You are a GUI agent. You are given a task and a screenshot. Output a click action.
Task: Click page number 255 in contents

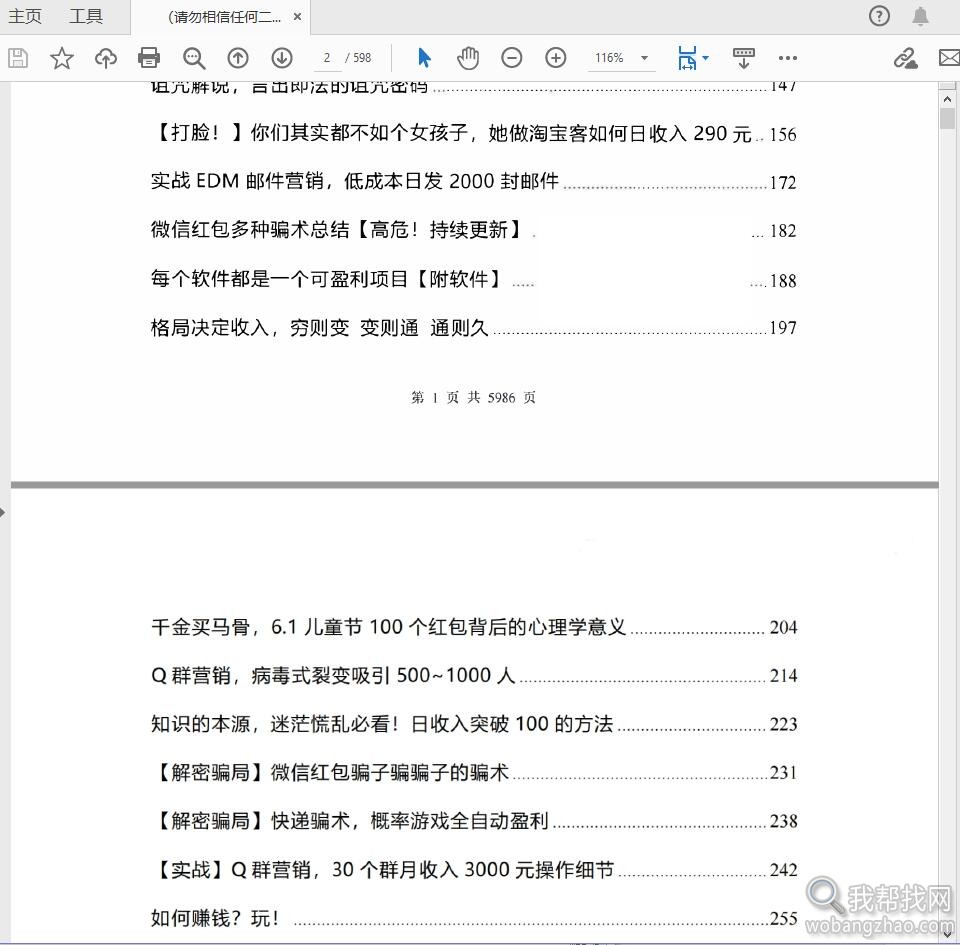783,919
